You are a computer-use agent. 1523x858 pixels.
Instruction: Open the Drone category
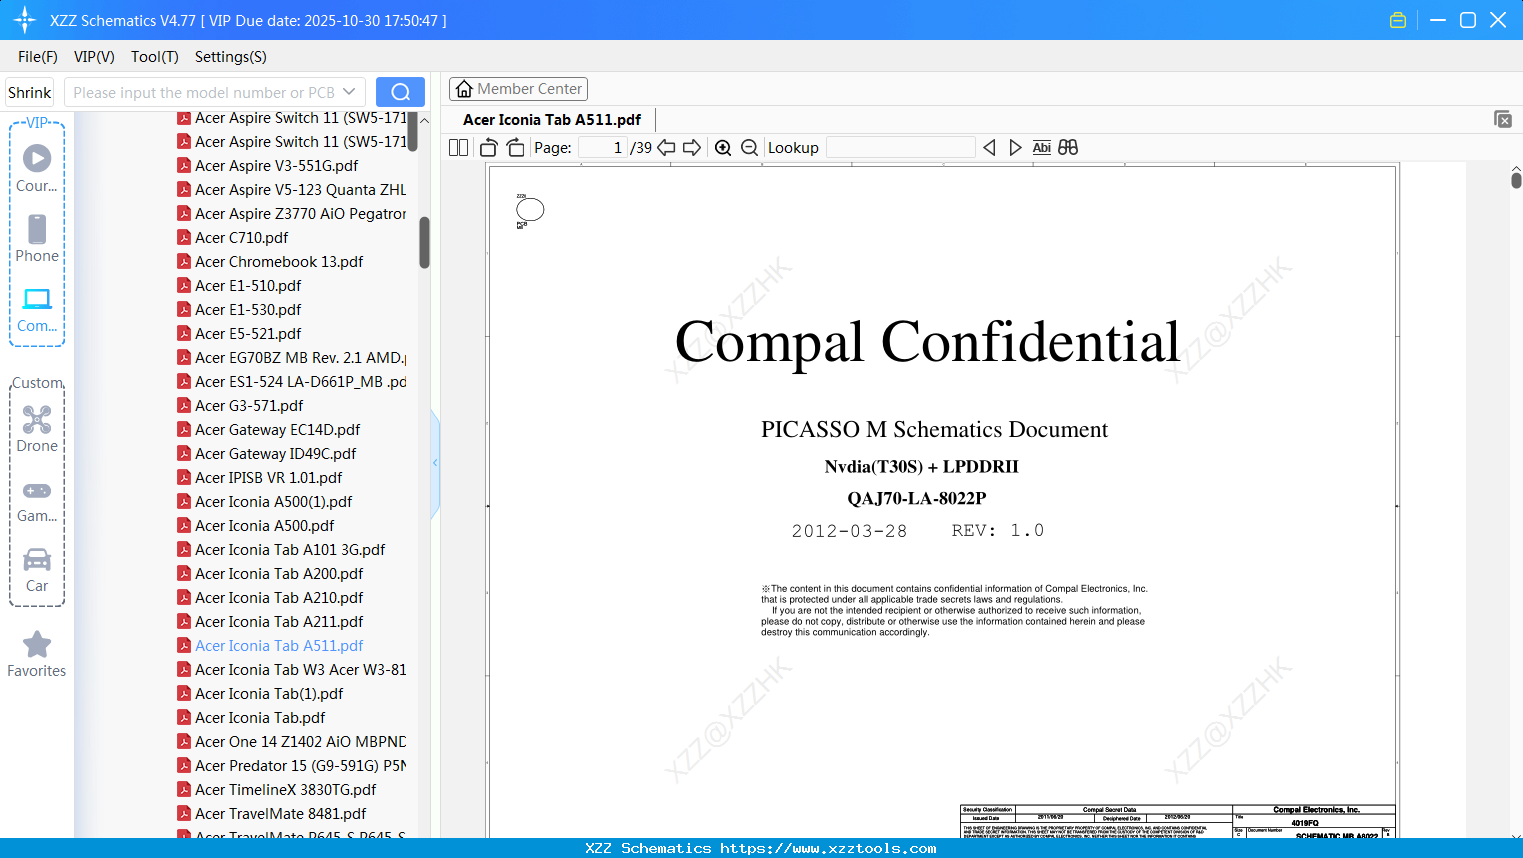pos(37,429)
